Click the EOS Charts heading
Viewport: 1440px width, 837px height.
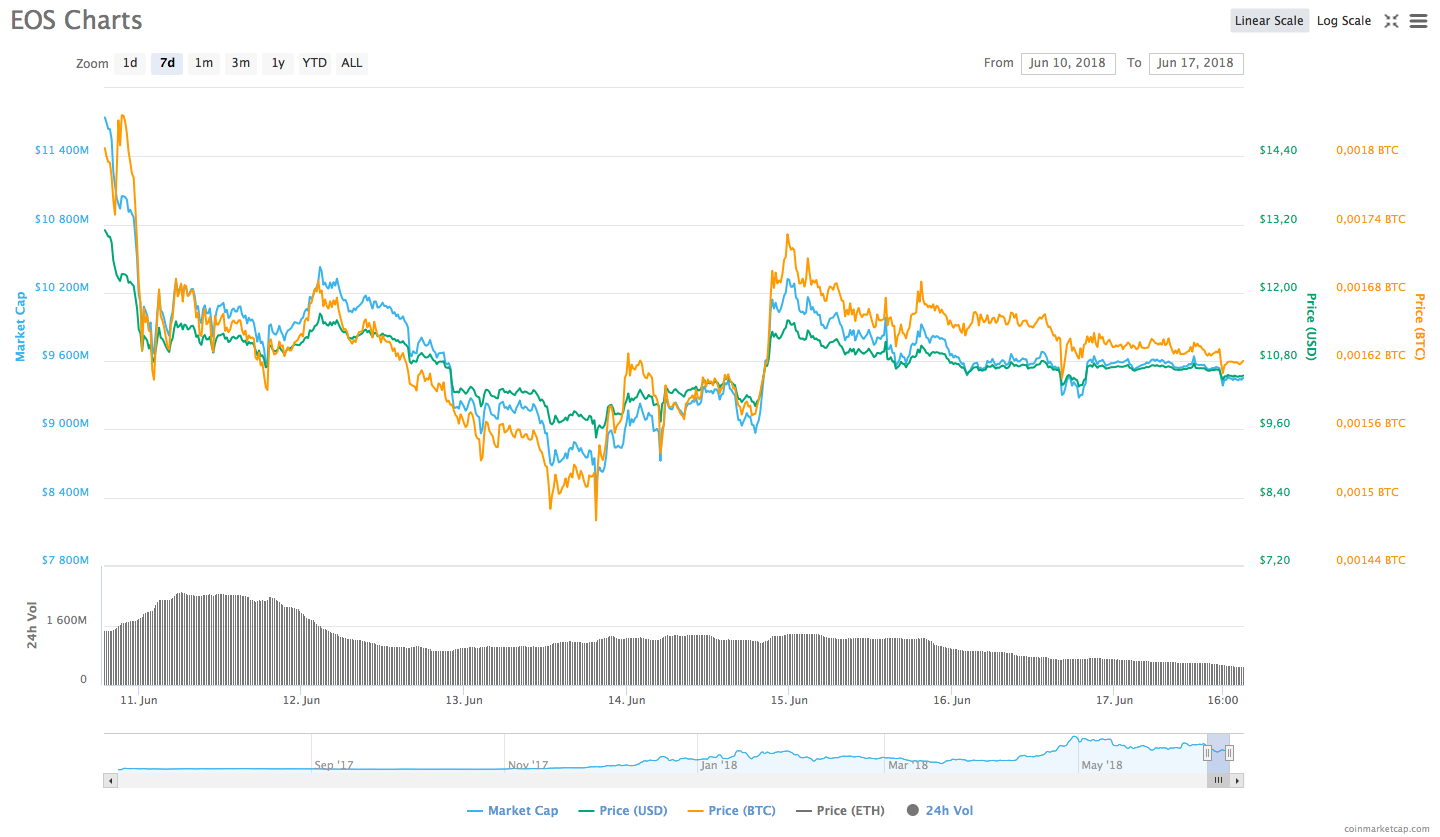coord(77,20)
